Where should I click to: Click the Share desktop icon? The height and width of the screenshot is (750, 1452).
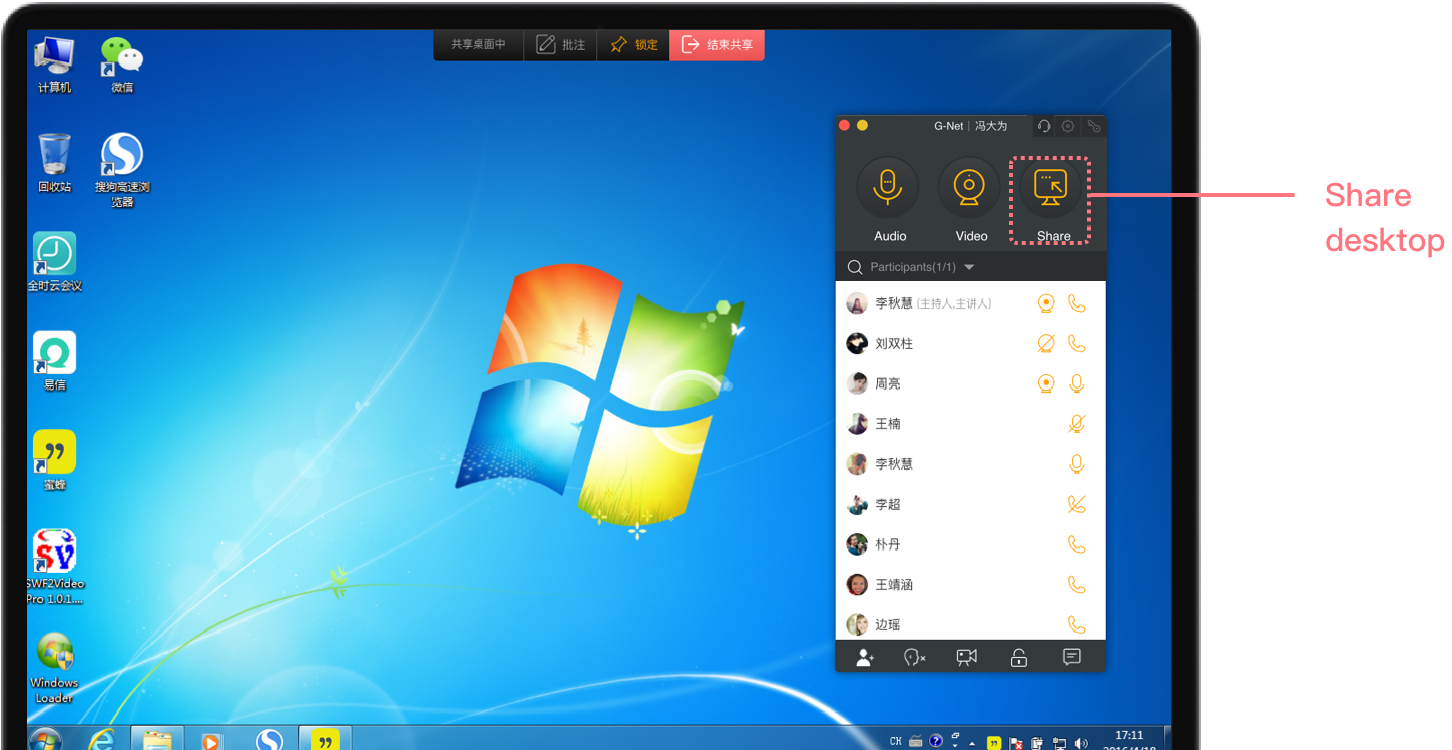point(1051,188)
